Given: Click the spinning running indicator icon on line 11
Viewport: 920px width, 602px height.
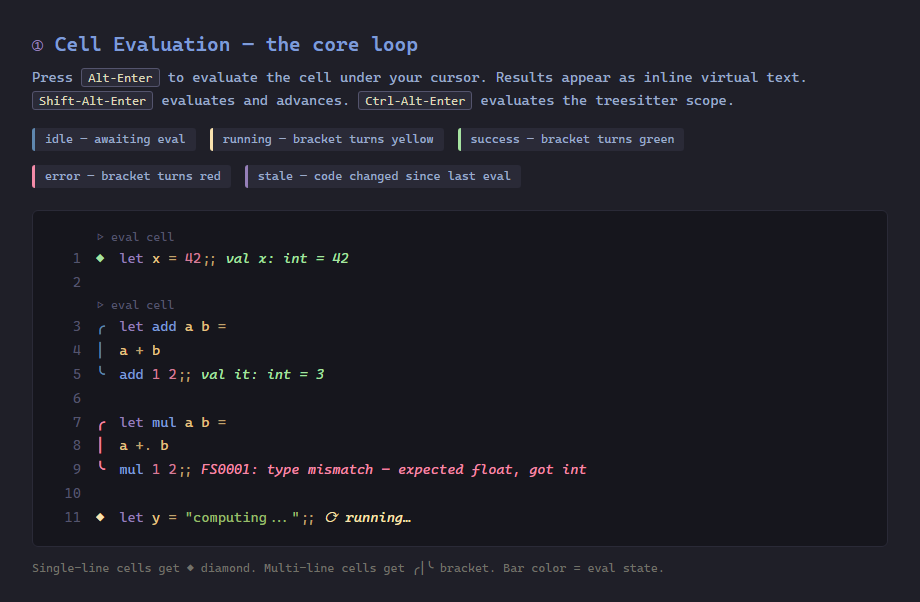Looking at the screenshot, I should [332, 517].
